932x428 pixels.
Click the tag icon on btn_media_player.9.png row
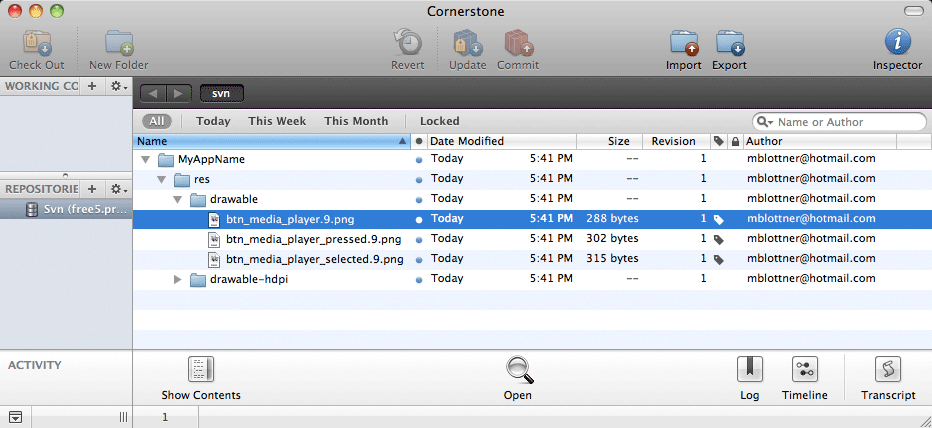click(x=719, y=219)
